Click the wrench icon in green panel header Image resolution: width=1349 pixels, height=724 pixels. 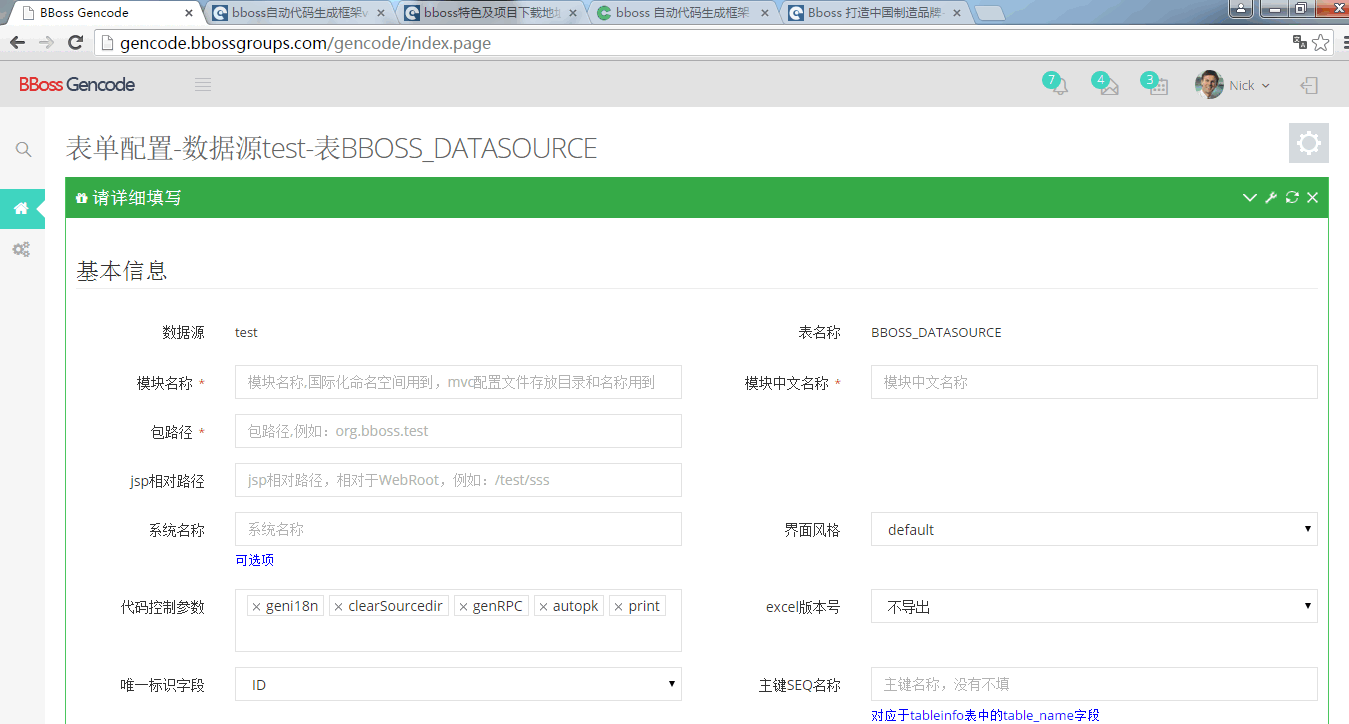(x=1271, y=198)
